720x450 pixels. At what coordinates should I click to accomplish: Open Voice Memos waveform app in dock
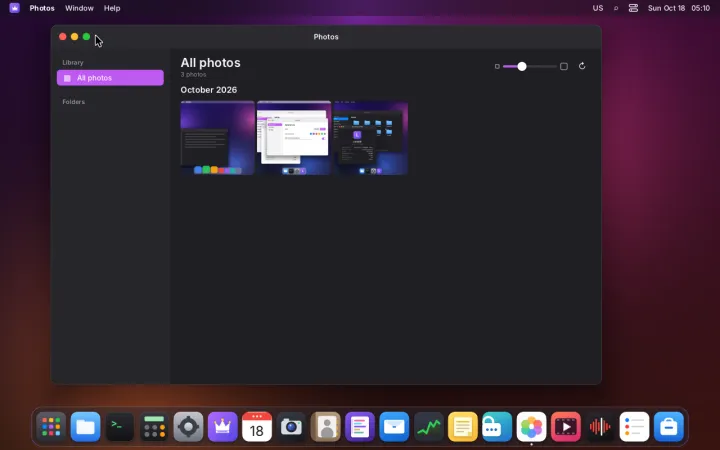(600, 427)
